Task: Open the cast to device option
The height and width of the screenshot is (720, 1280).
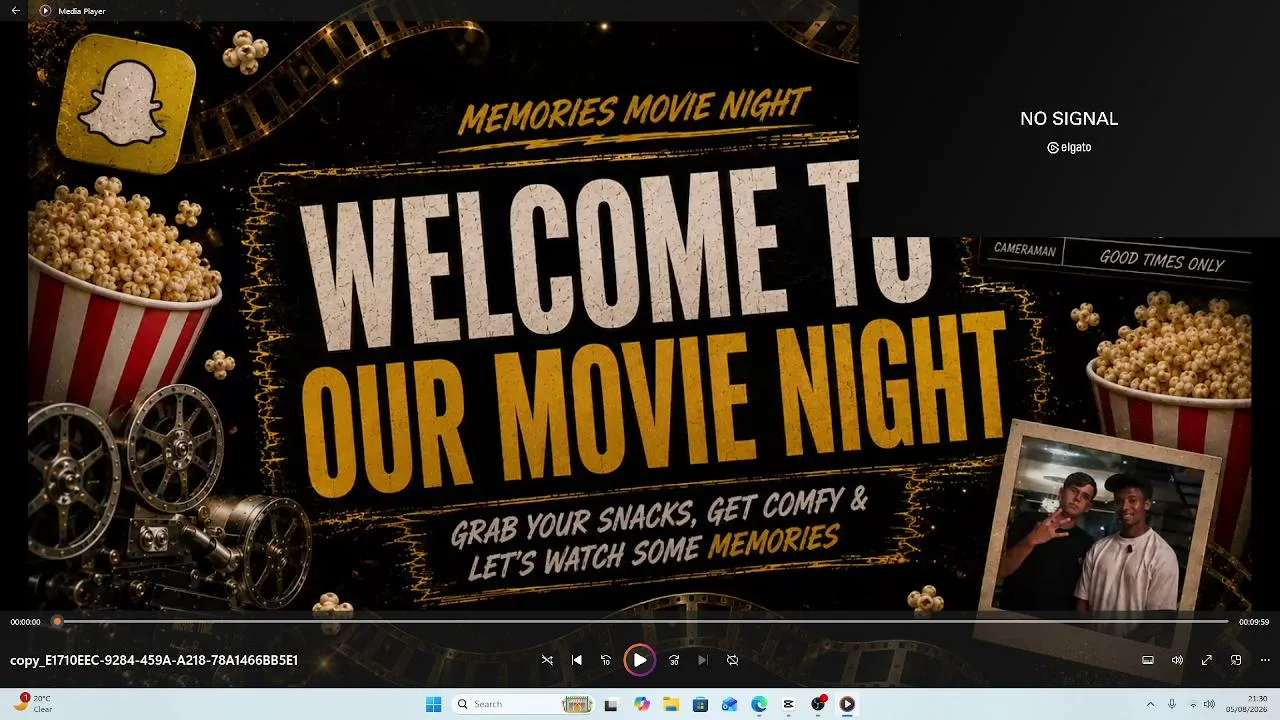Action: pos(1148,660)
